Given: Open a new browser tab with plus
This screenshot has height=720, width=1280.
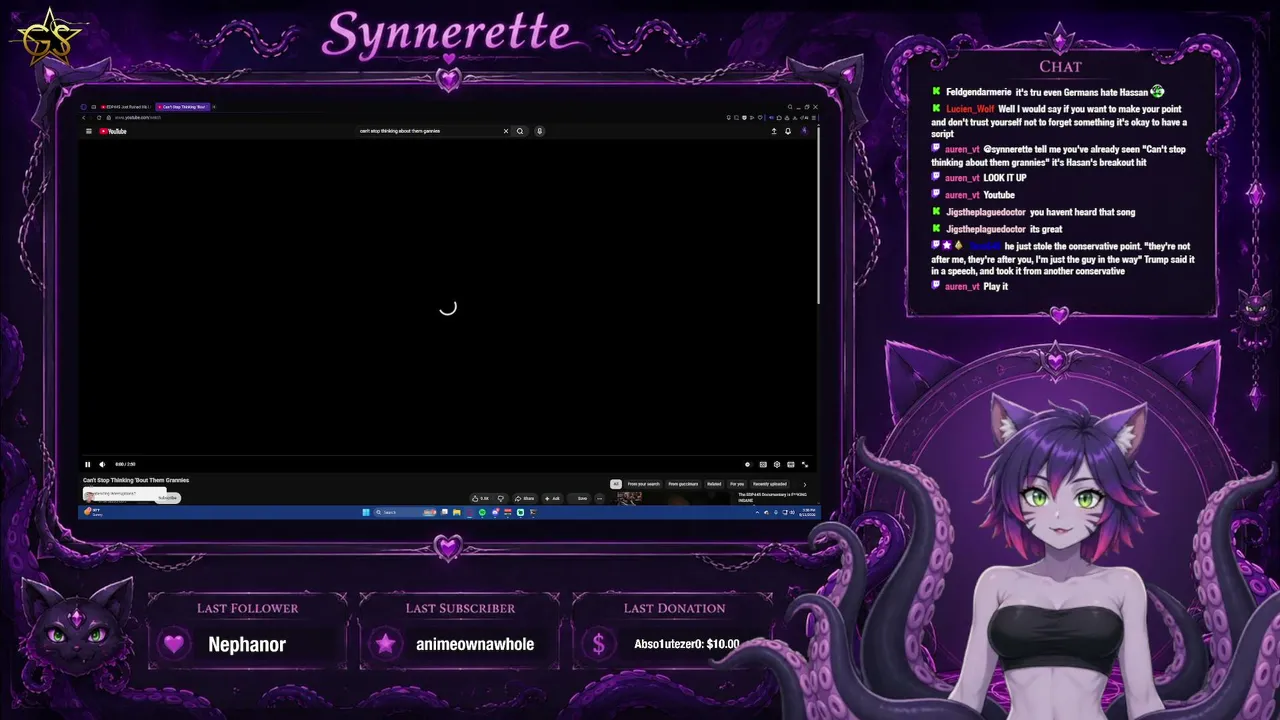Looking at the screenshot, I should [x=214, y=107].
